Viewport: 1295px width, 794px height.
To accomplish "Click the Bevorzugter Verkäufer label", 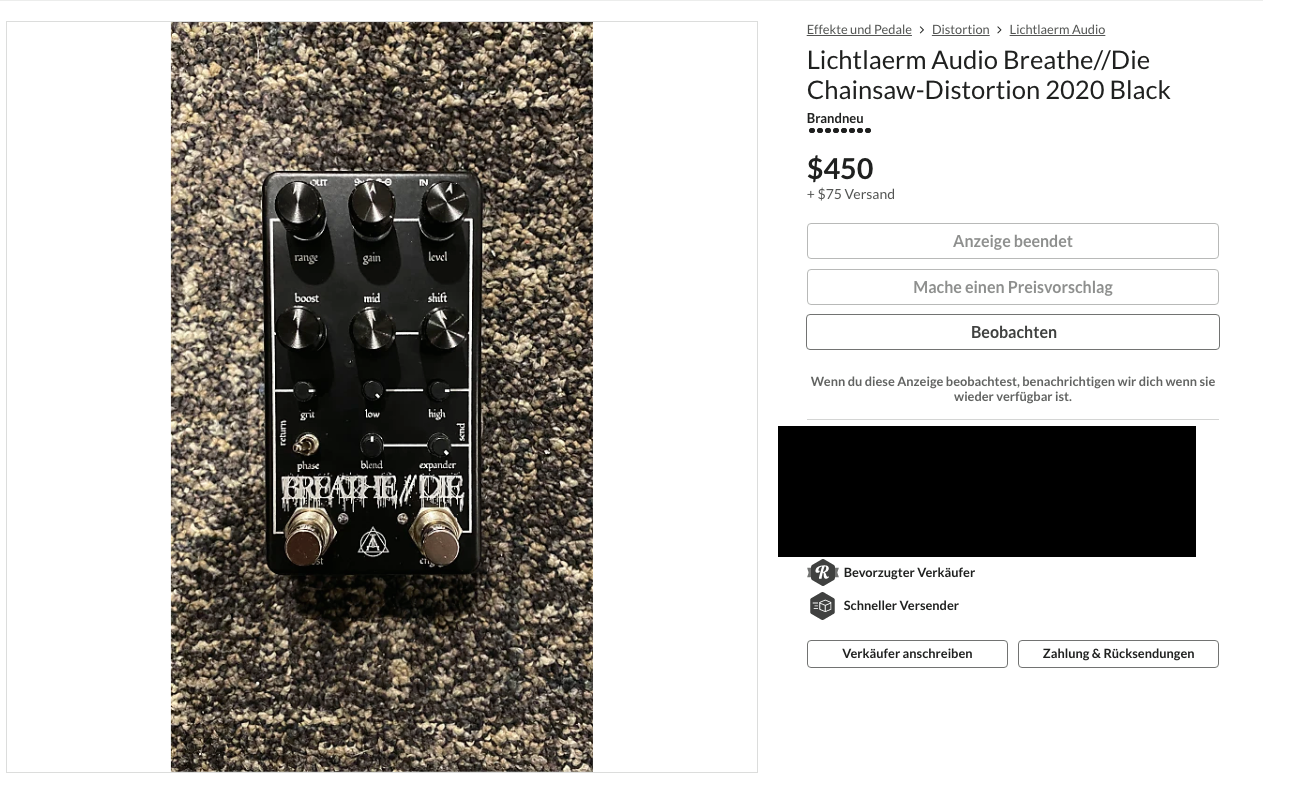I will [909, 573].
